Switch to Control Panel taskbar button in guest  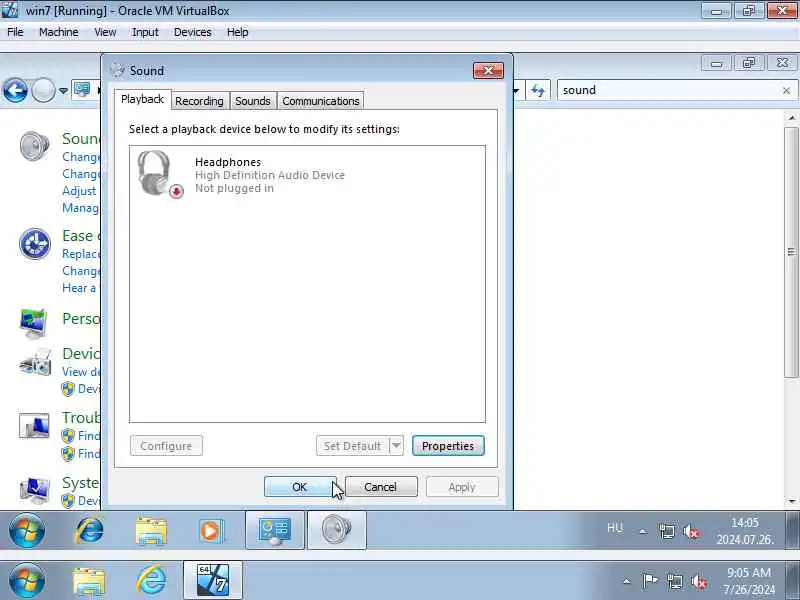[x=275, y=531]
